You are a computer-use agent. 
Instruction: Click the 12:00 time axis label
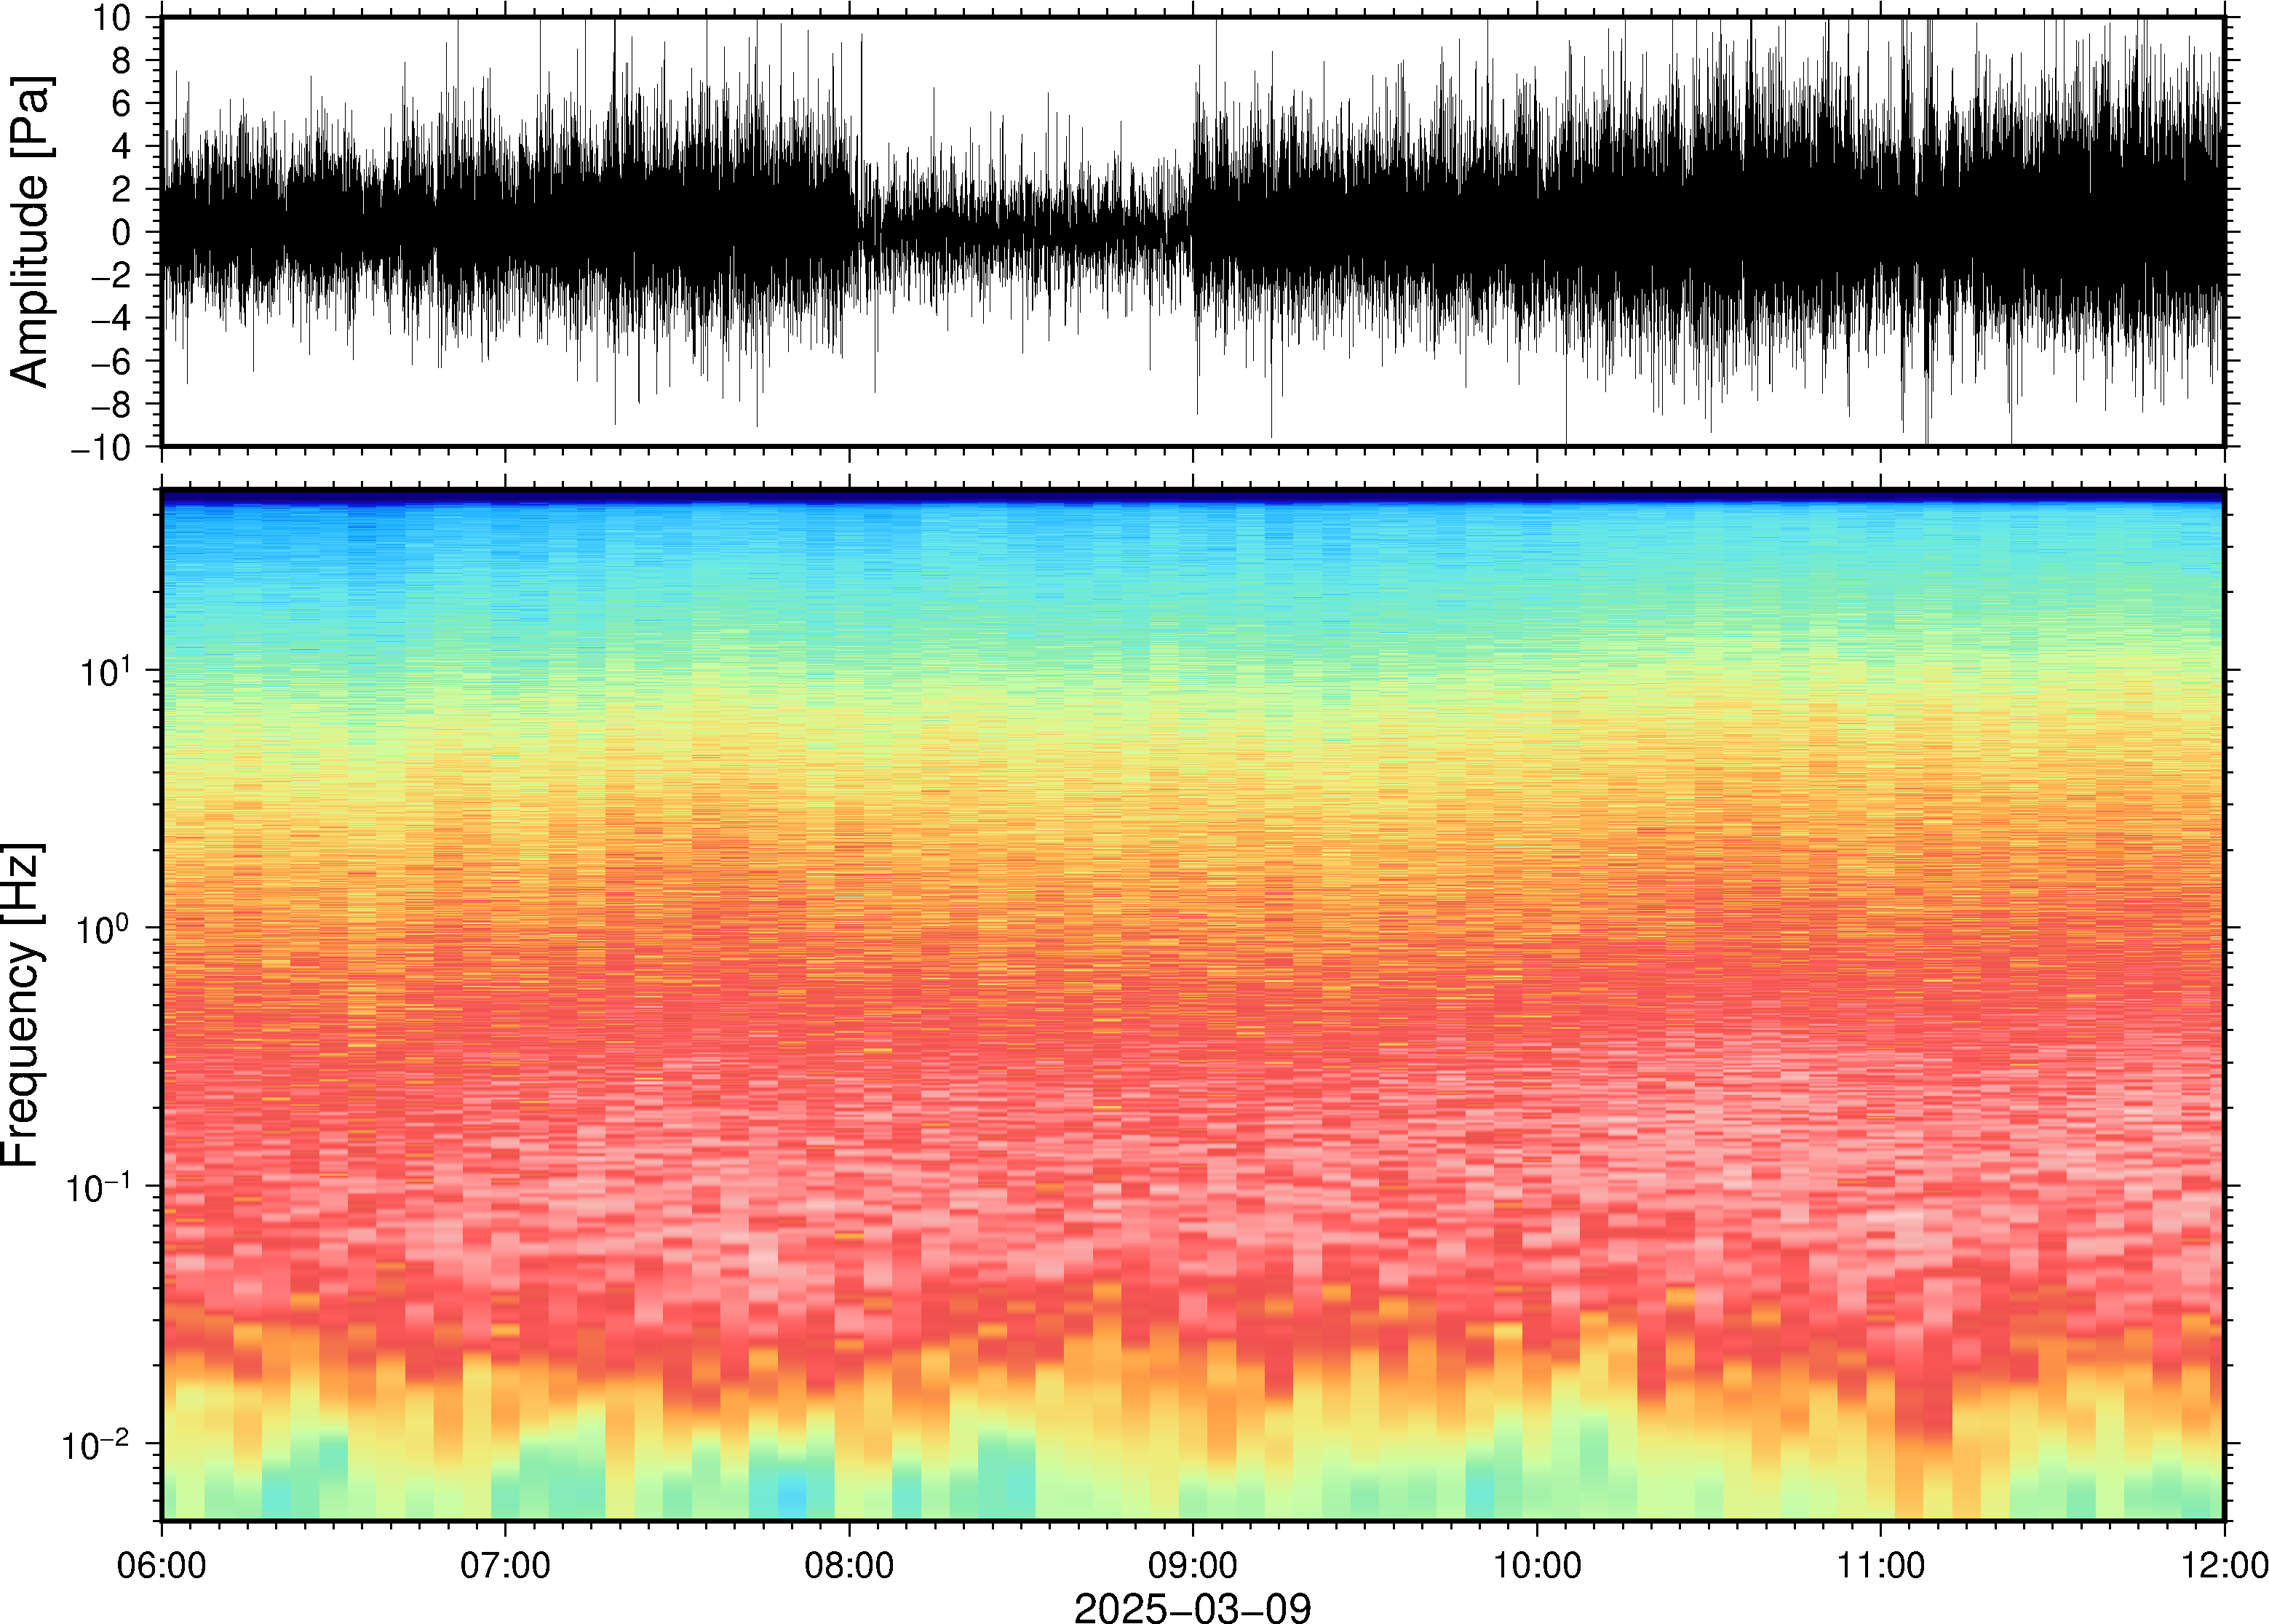coord(2224,1564)
